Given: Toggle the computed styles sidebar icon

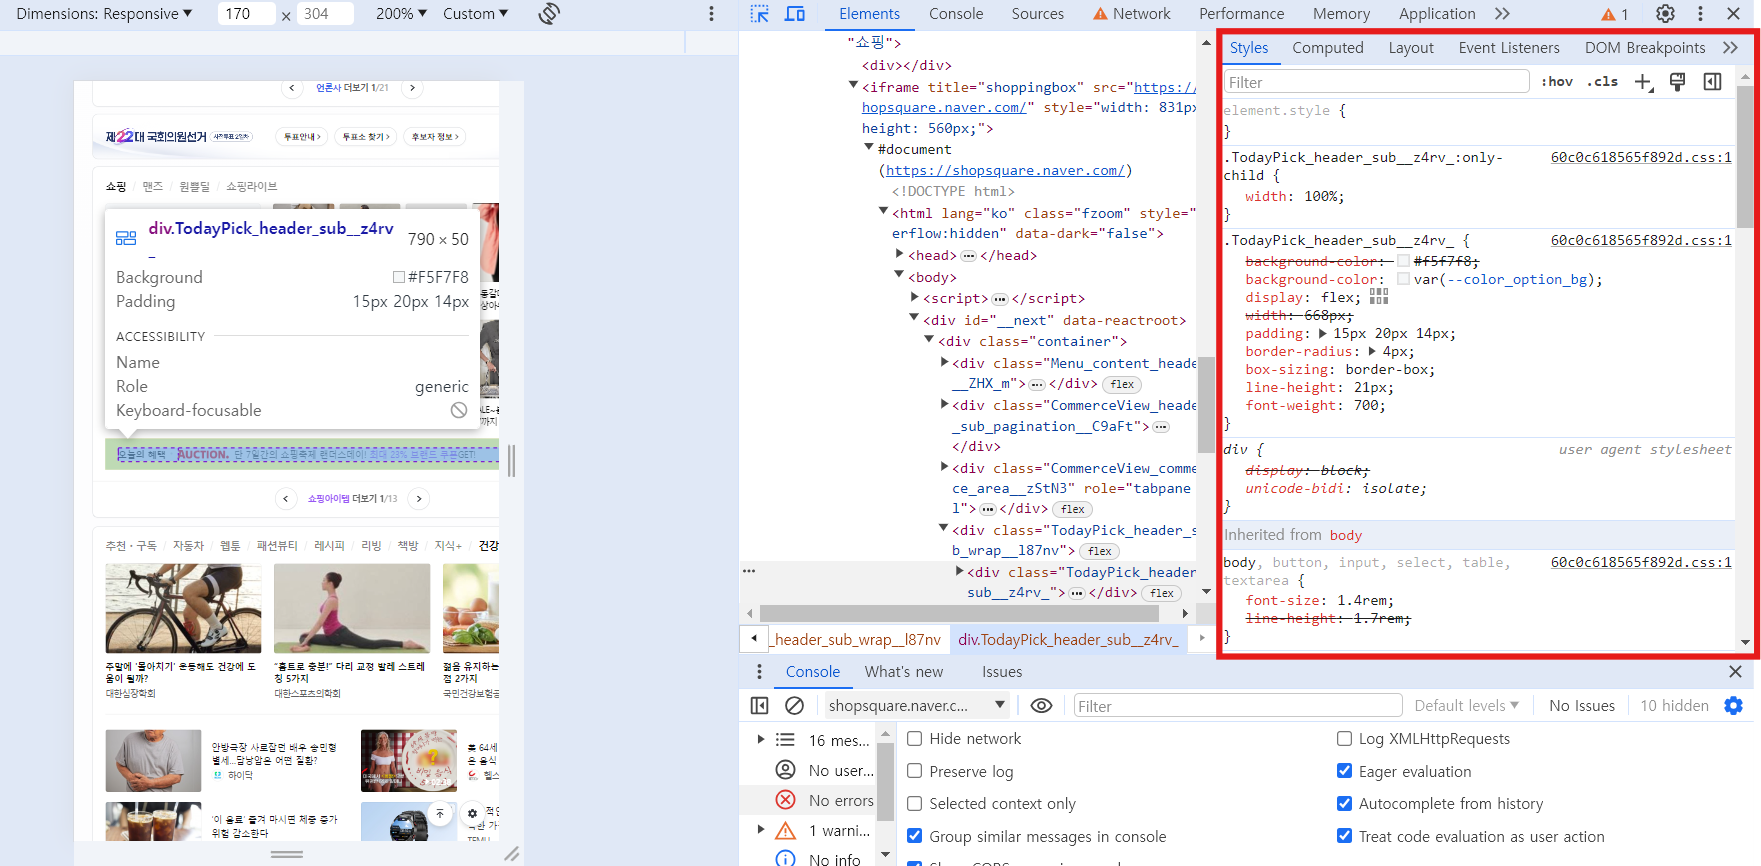Looking at the screenshot, I should [x=1712, y=82].
